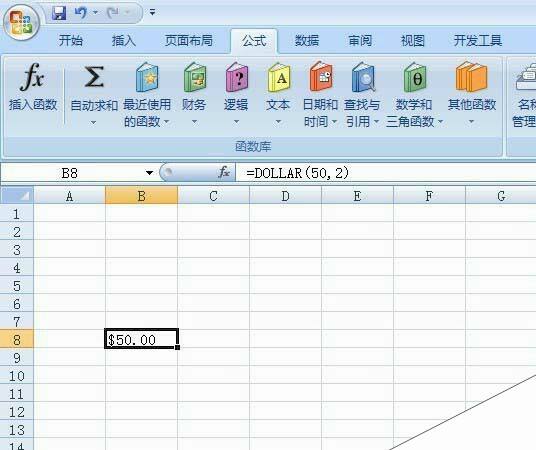Select column F header

[429, 196]
